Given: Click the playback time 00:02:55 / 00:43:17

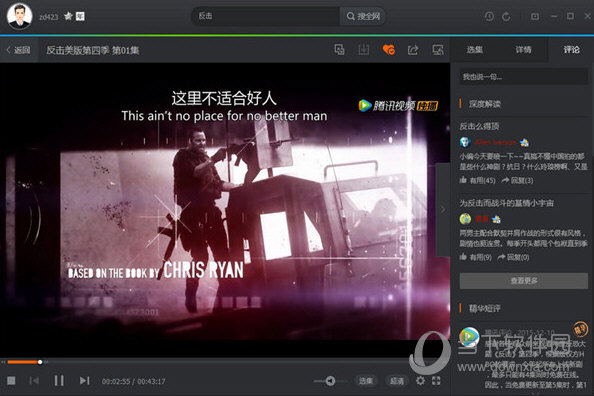Looking at the screenshot, I should pos(133,381).
